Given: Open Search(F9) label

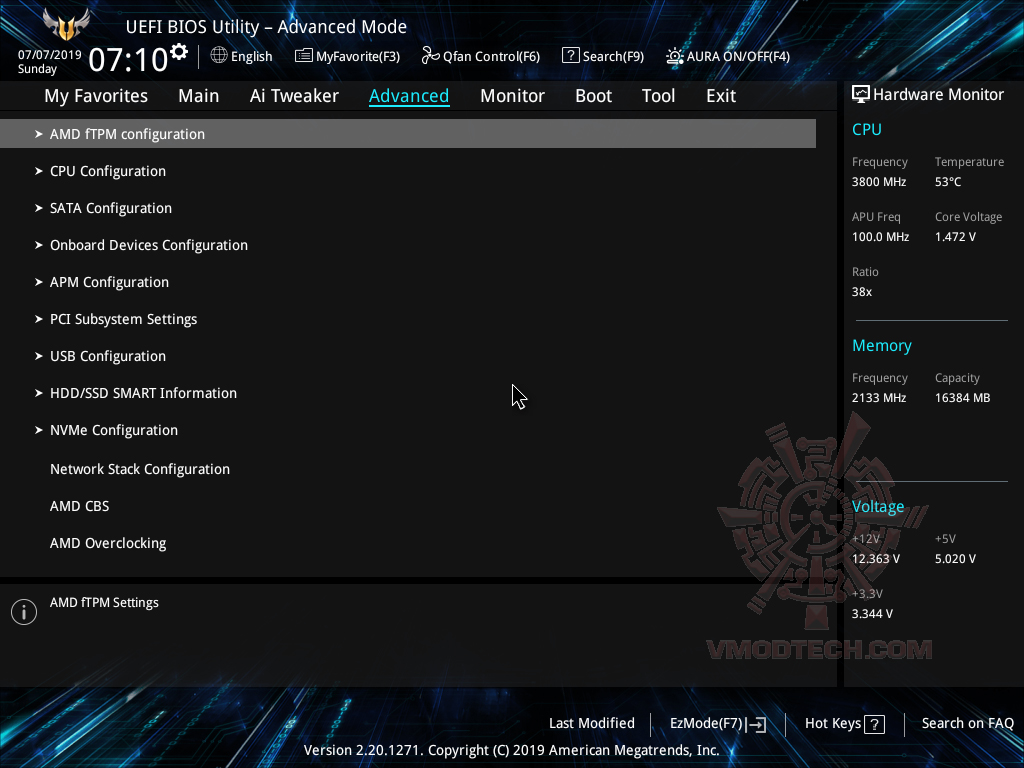Looking at the screenshot, I should coord(613,57).
